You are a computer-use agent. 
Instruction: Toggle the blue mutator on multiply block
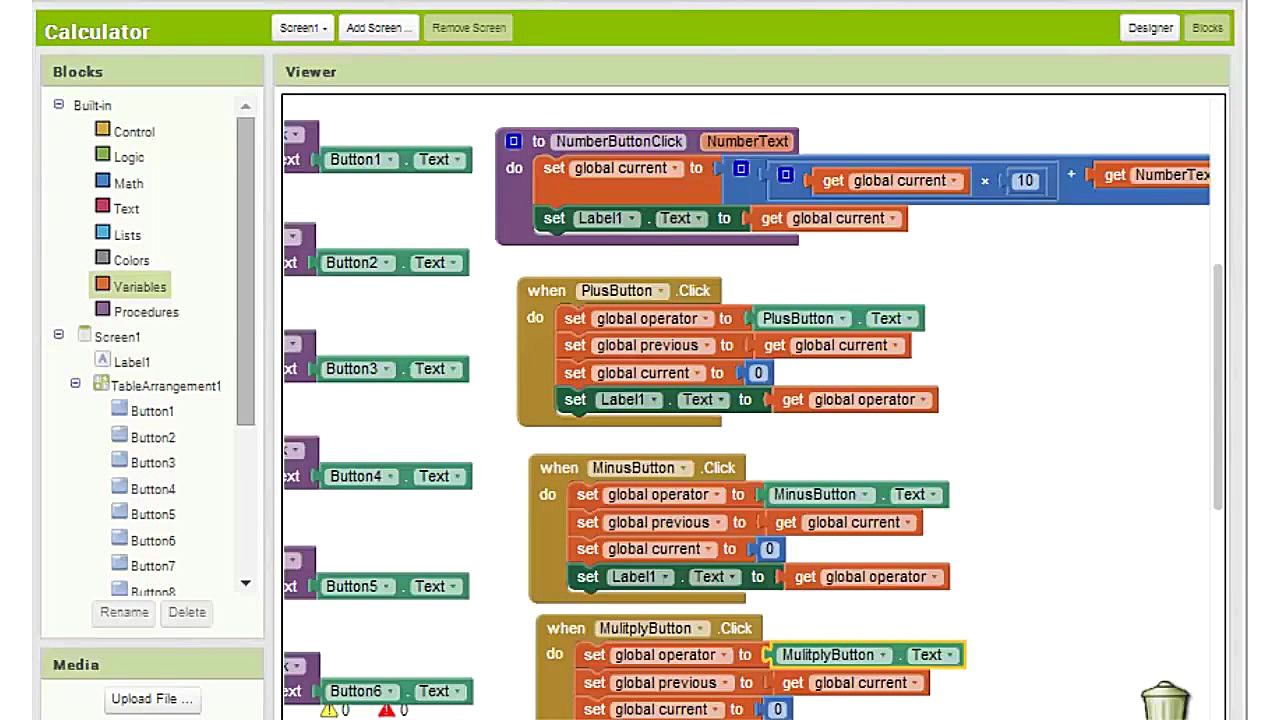pyautogui.click(x=785, y=176)
